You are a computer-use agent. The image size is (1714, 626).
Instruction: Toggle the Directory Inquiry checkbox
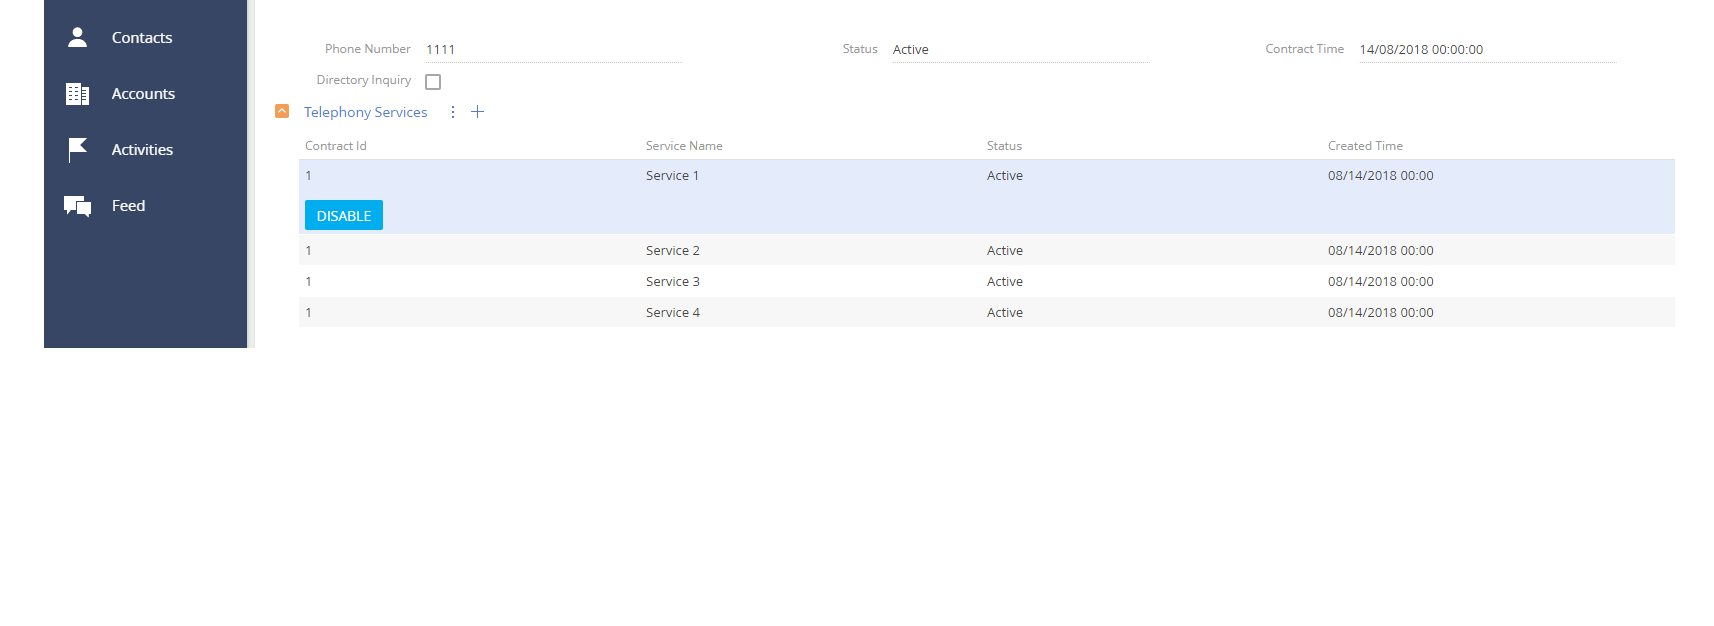tap(433, 82)
